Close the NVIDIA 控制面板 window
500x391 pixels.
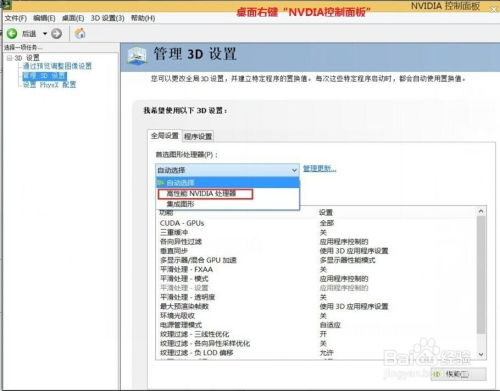point(494,10)
